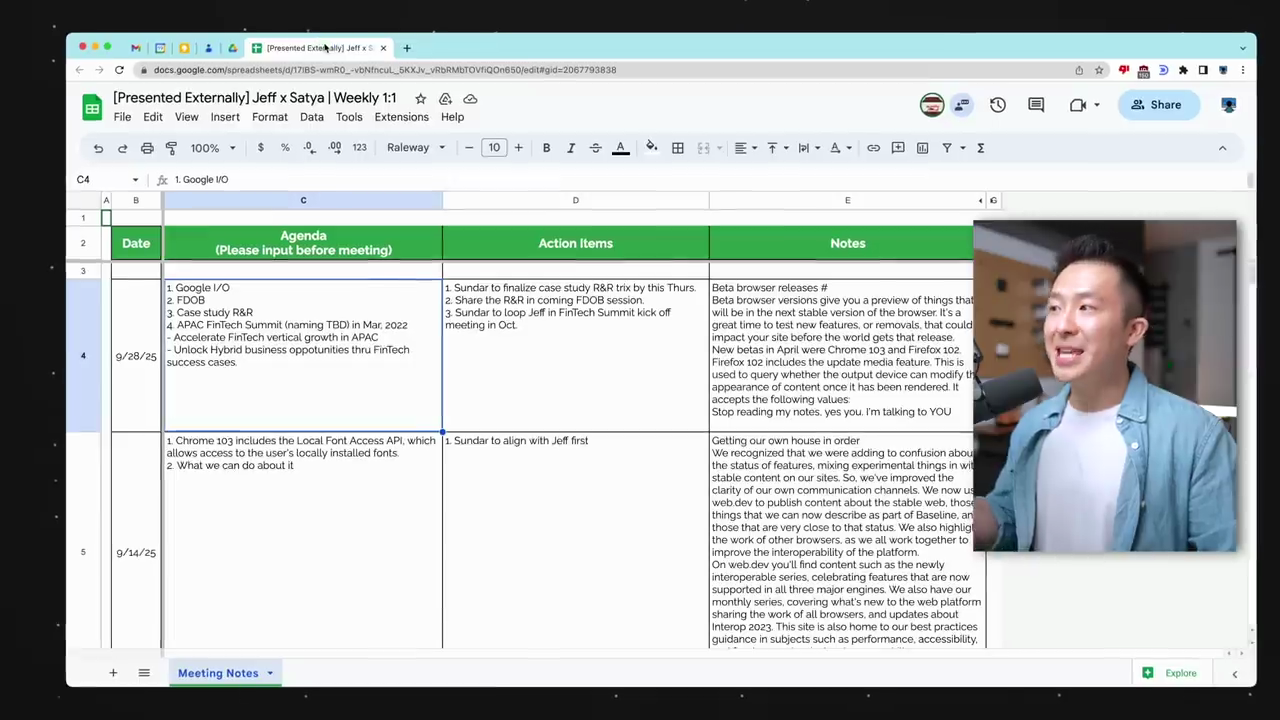This screenshot has height=720, width=1280.
Task: Insert a chart from the toolbar
Action: coord(922,148)
